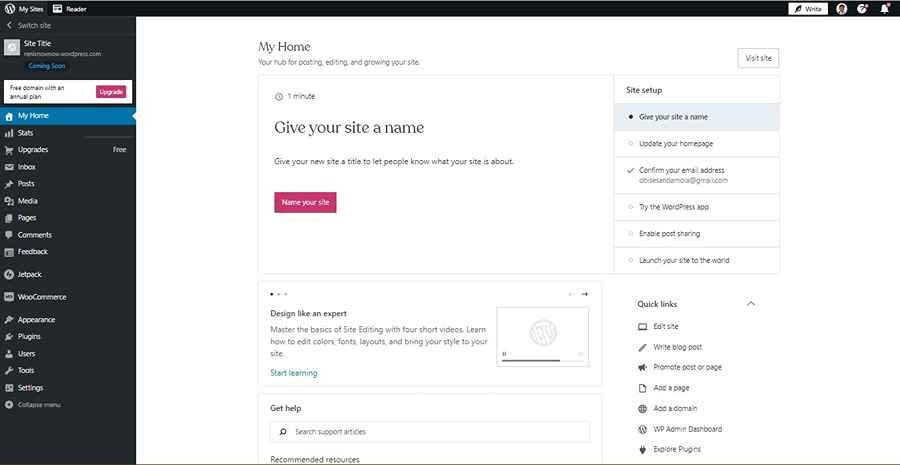Click the Settings sidebar icon
This screenshot has height=465, width=900.
click(x=9, y=388)
